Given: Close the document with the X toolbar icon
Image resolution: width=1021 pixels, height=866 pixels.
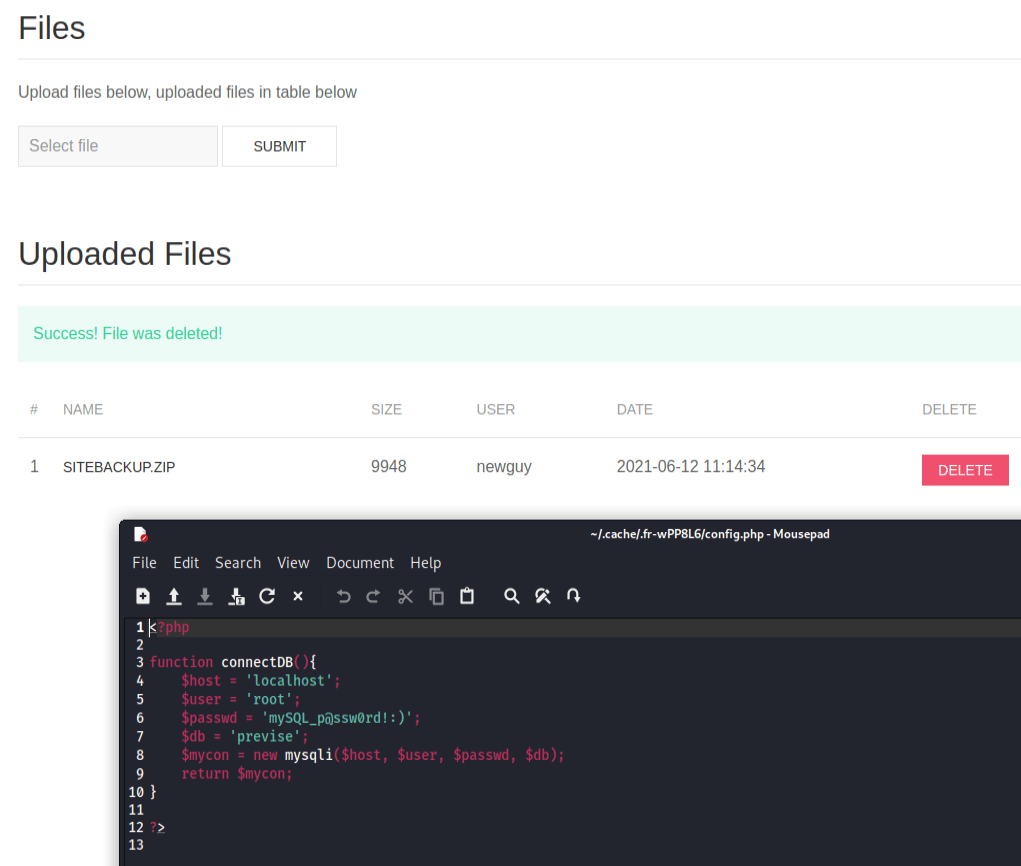Looking at the screenshot, I should tap(298, 596).
